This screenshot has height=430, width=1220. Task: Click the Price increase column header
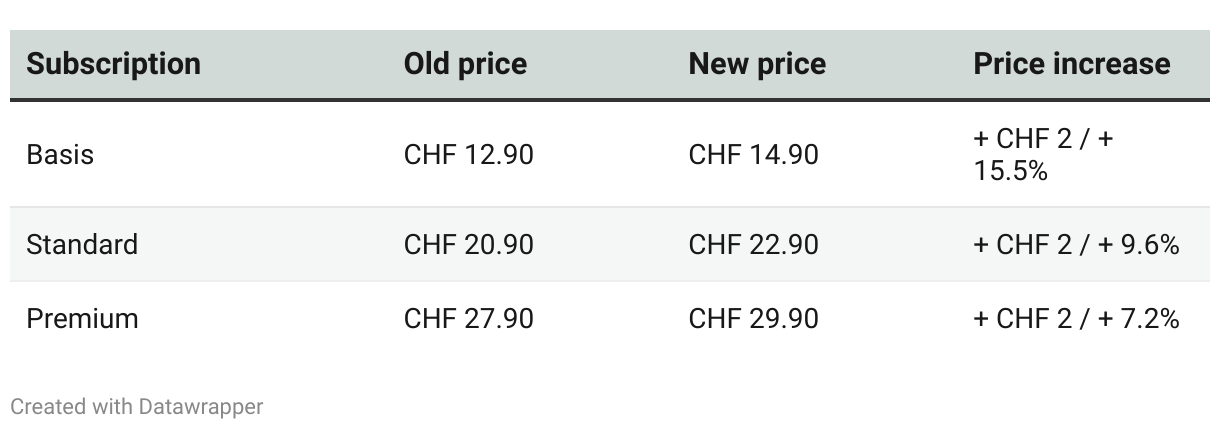coord(1071,64)
